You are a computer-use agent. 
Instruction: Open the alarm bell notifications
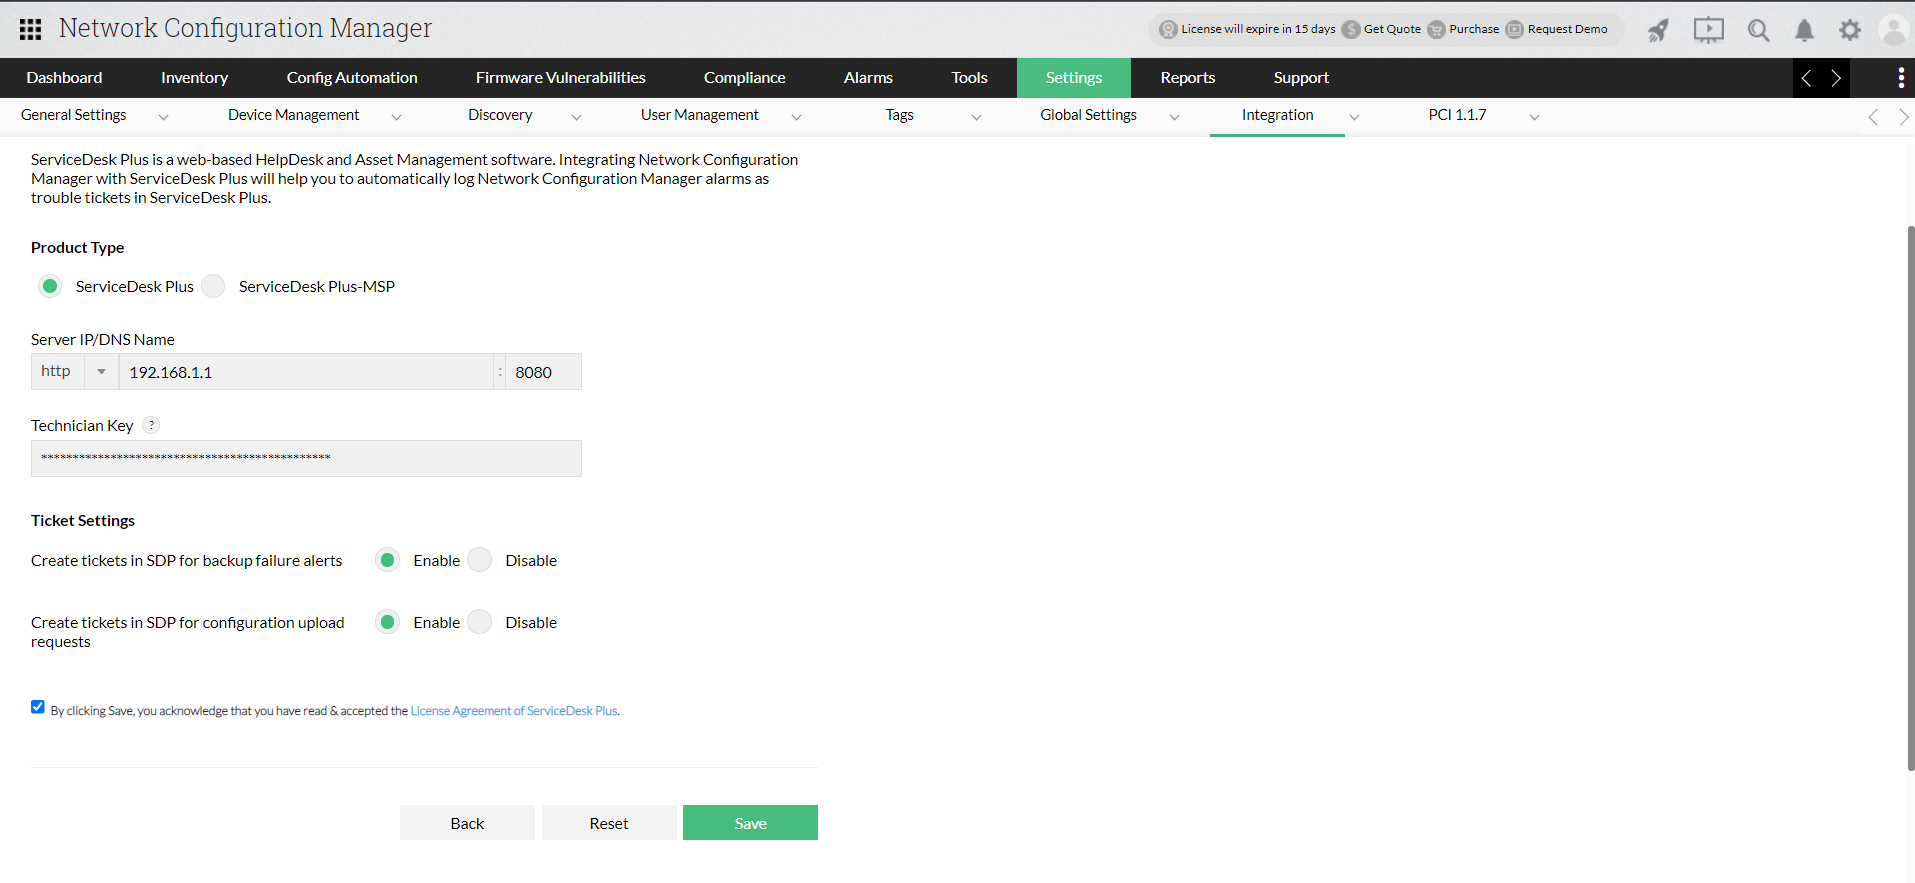1804,30
